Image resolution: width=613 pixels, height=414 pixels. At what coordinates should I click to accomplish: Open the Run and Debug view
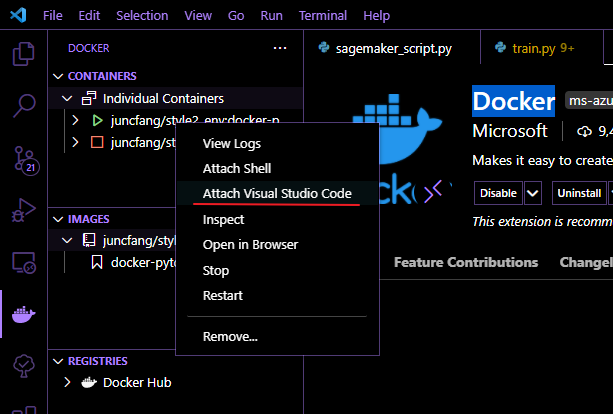(x=23, y=210)
